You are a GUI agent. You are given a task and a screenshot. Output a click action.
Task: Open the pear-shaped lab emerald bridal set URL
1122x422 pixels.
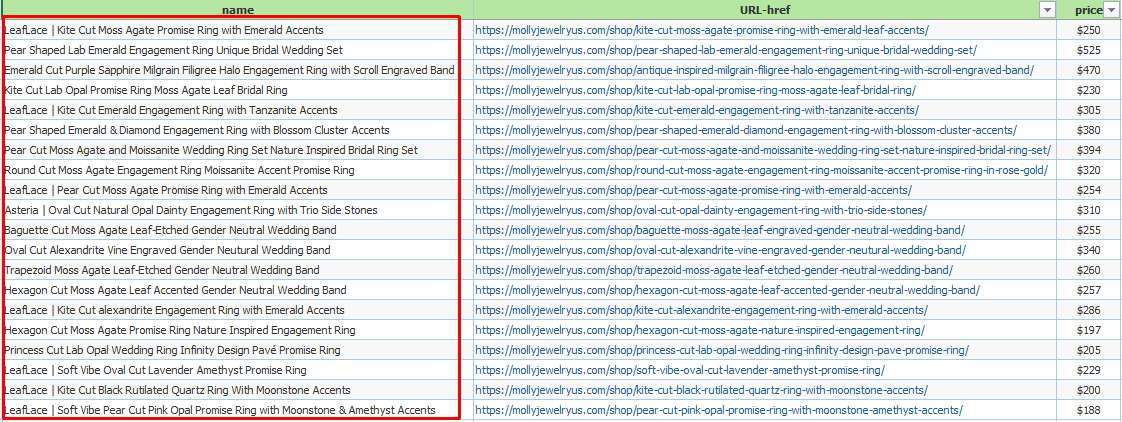click(725, 50)
